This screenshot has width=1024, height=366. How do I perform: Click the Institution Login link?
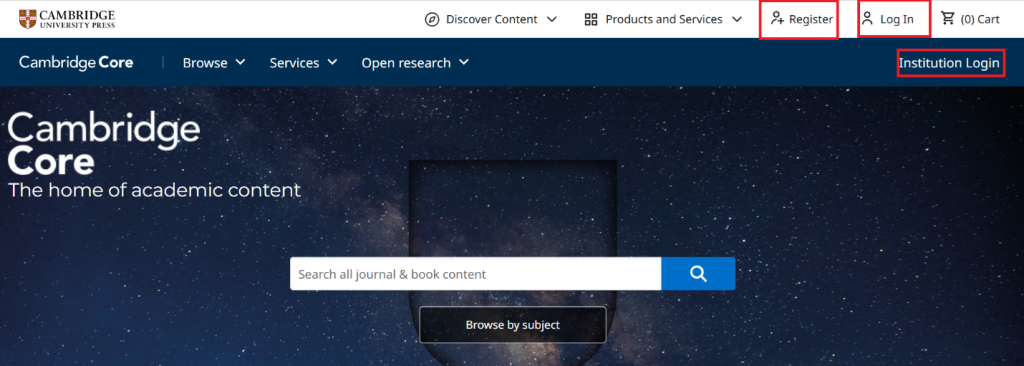949,63
